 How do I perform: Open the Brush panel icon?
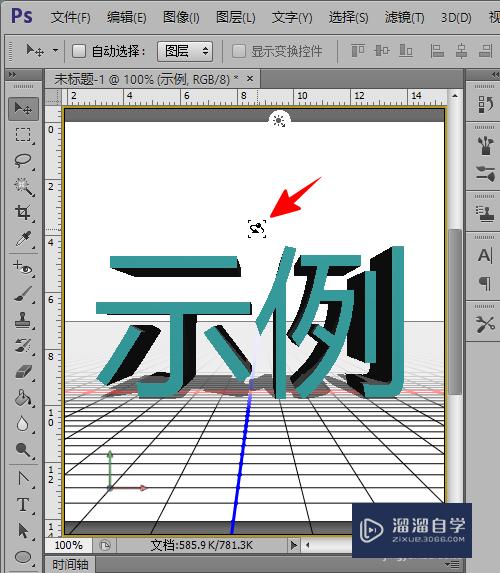[x=485, y=173]
